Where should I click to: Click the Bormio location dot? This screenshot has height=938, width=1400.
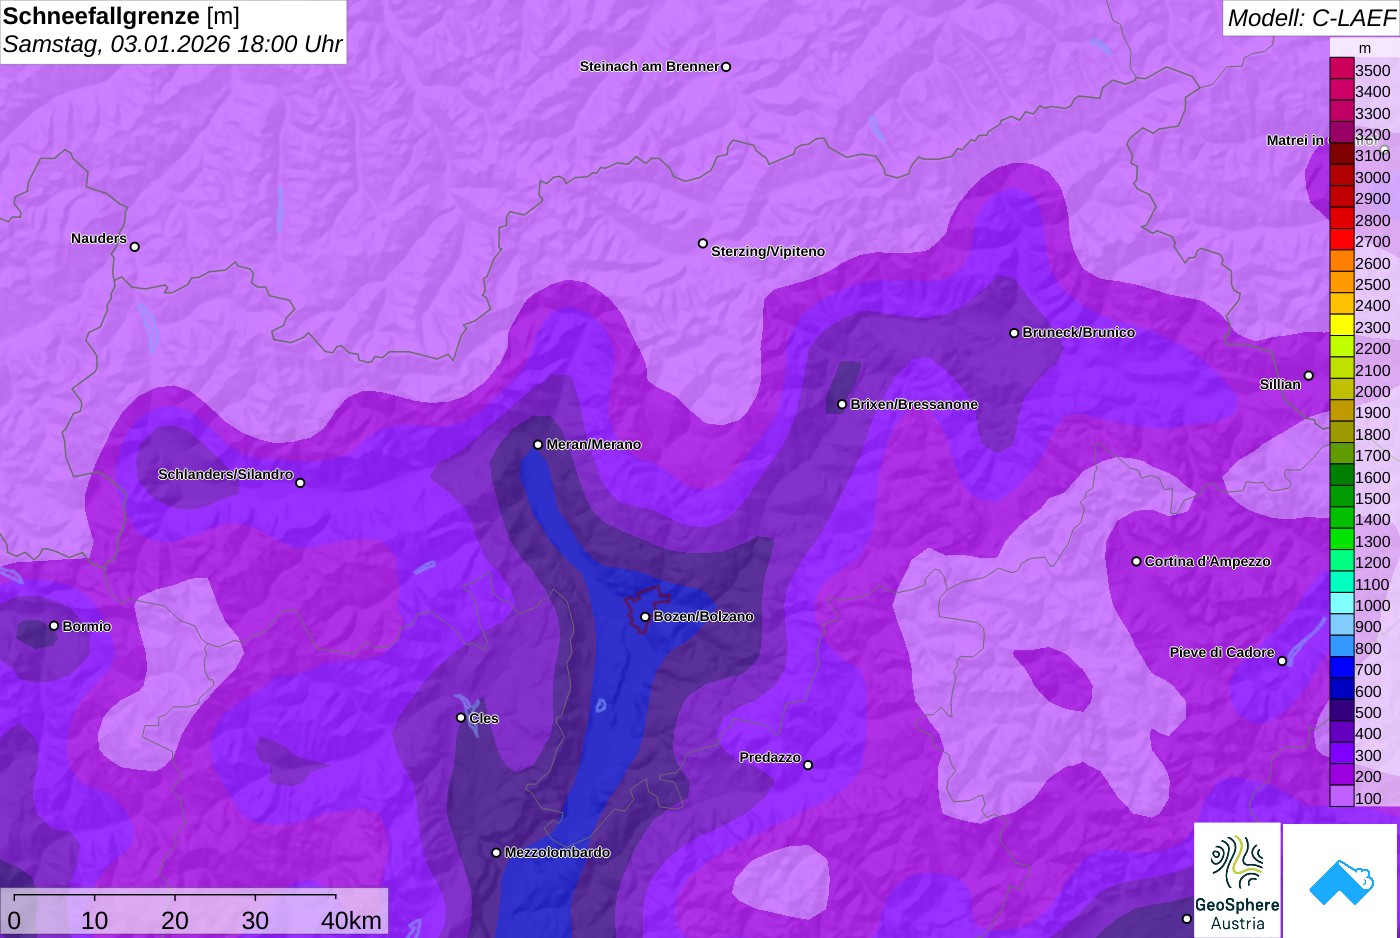54,626
